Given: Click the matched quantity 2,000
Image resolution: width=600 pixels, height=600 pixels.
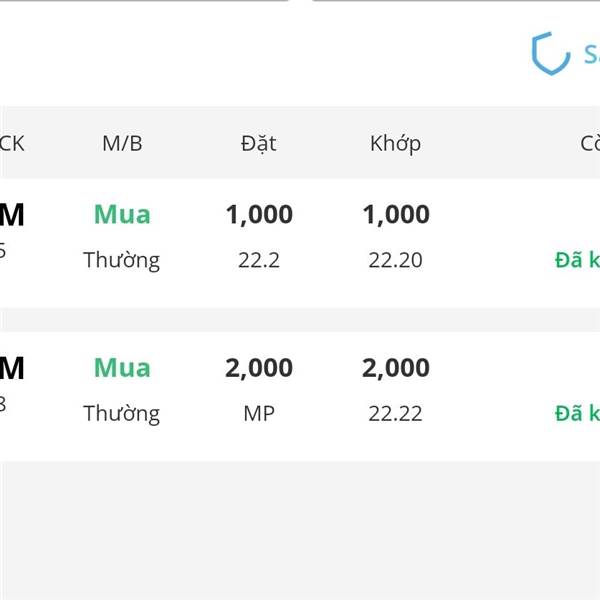Looking at the screenshot, I should click(396, 368).
